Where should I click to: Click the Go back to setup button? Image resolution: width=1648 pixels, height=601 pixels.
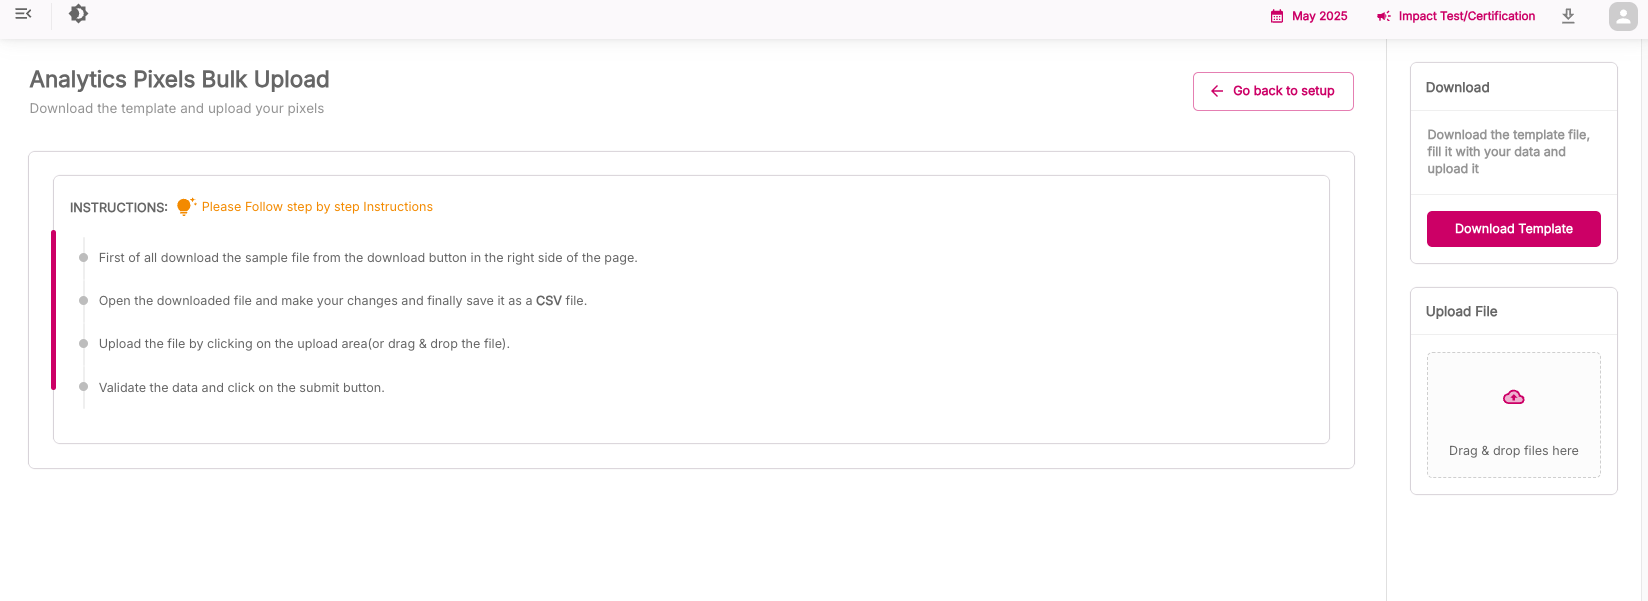(1273, 91)
